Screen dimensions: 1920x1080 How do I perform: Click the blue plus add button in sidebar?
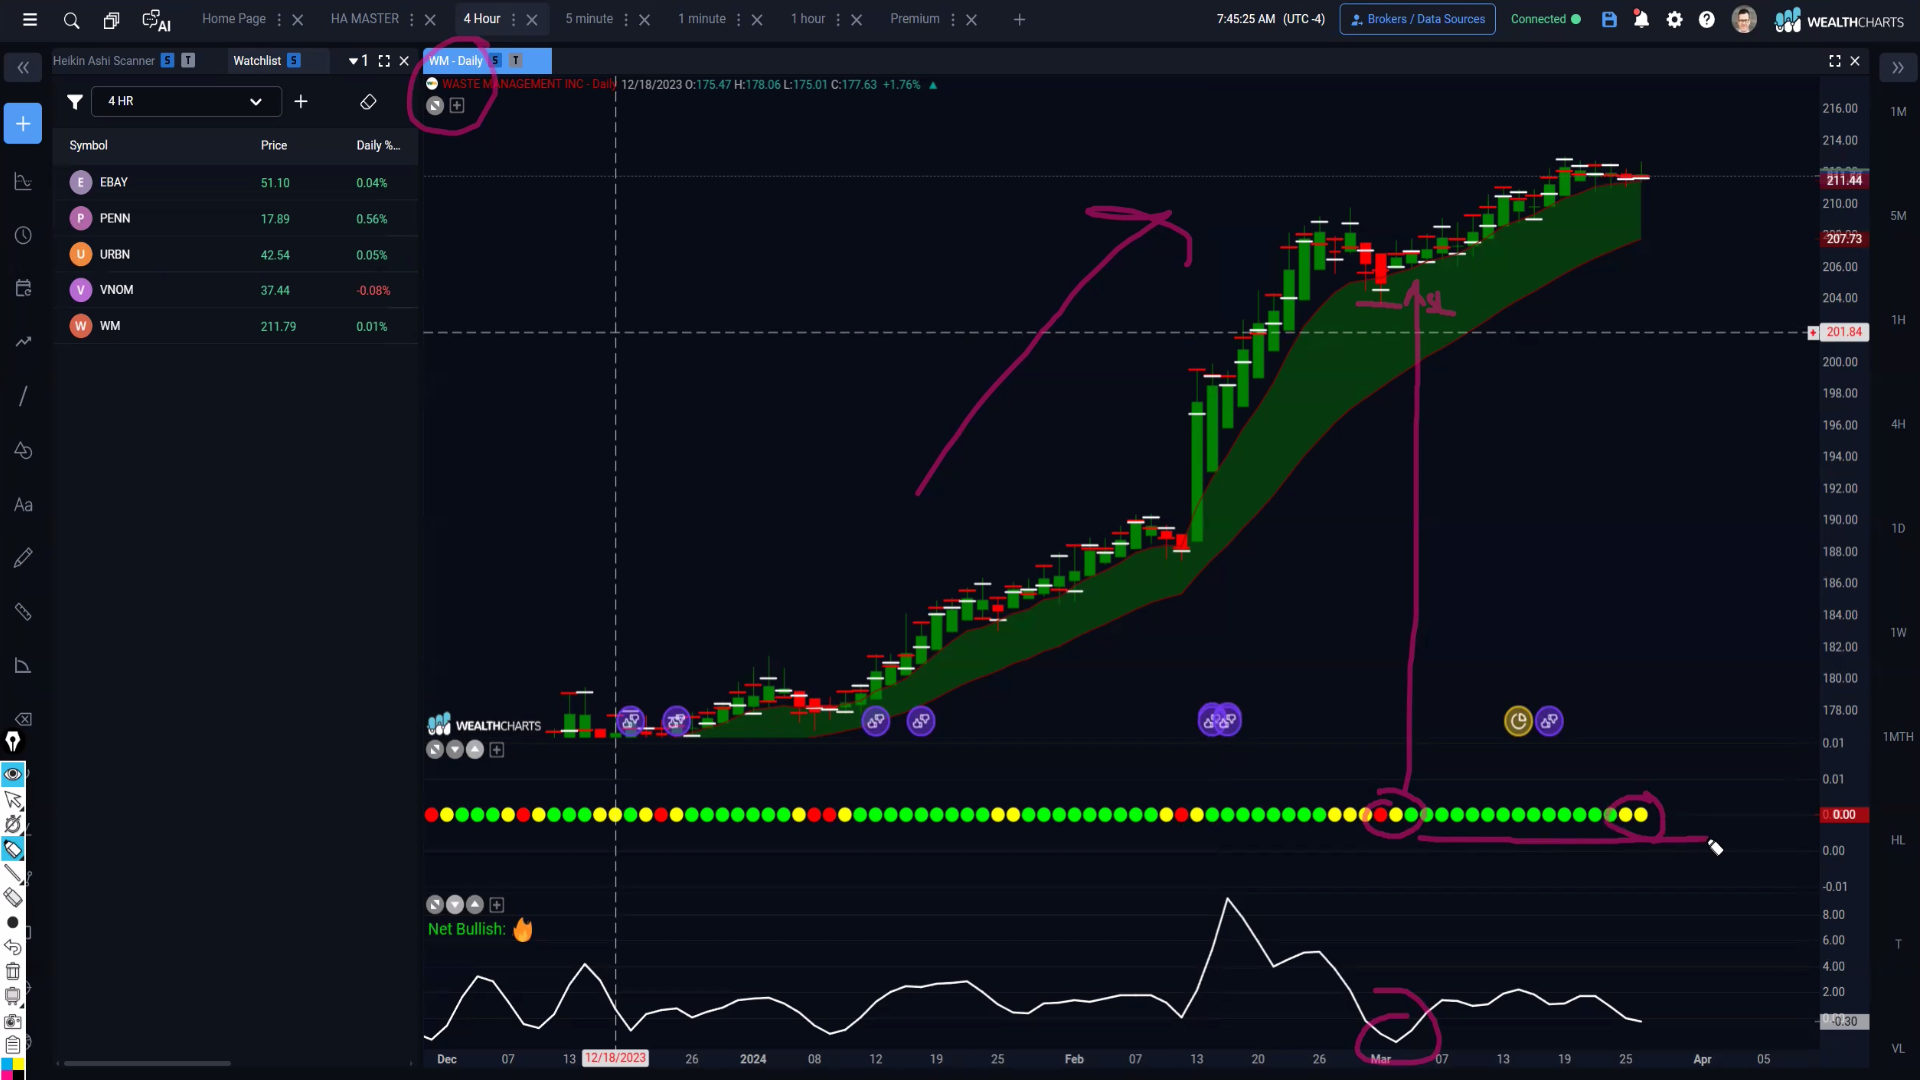pos(23,124)
